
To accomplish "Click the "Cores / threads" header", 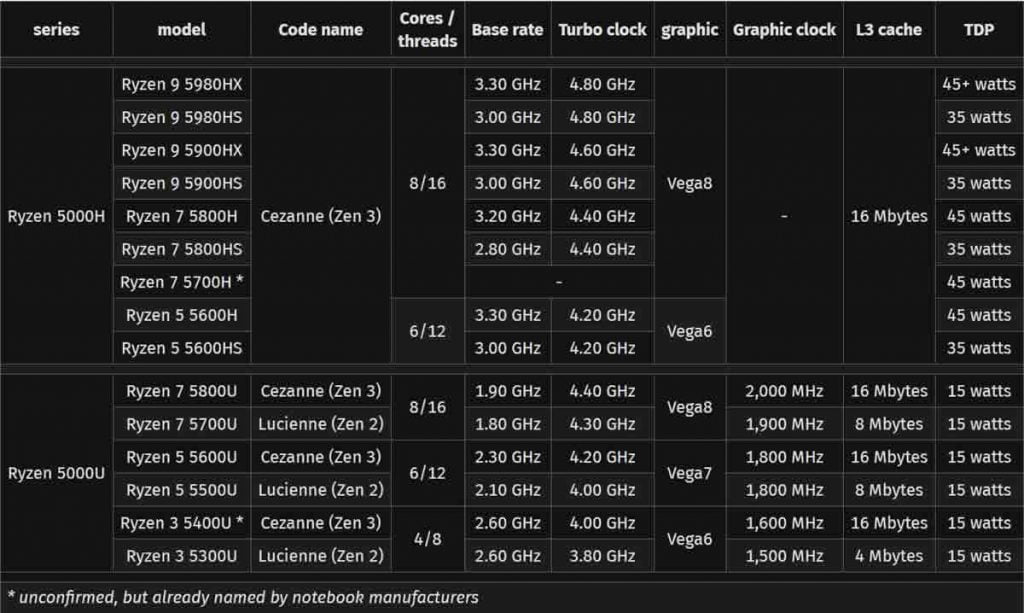I will [428, 30].
